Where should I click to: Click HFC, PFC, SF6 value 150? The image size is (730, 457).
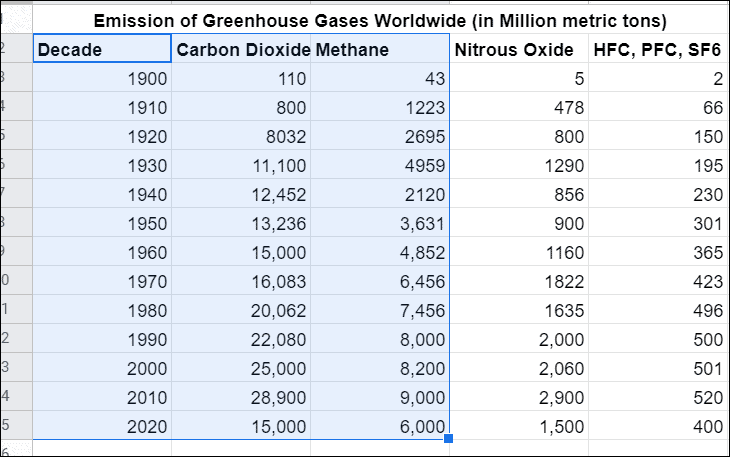tap(658, 135)
